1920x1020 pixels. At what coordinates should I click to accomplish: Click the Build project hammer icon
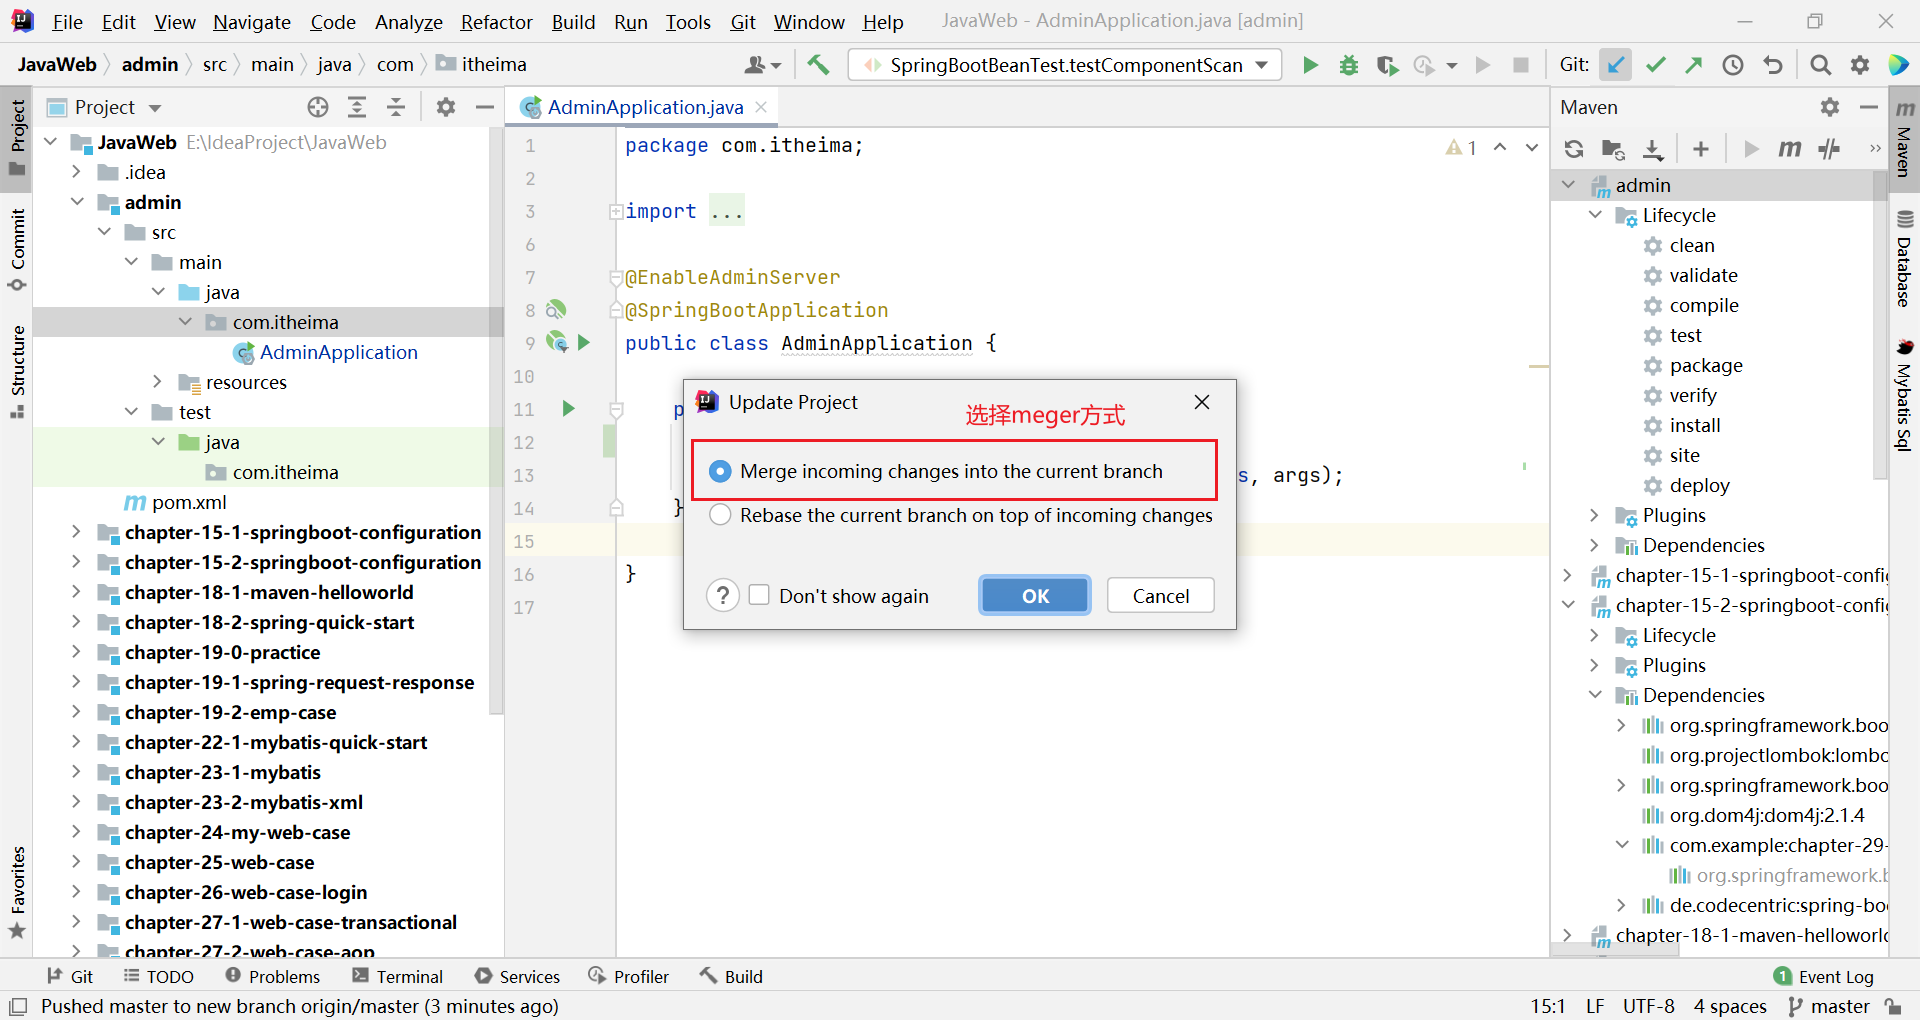tap(818, 65)
